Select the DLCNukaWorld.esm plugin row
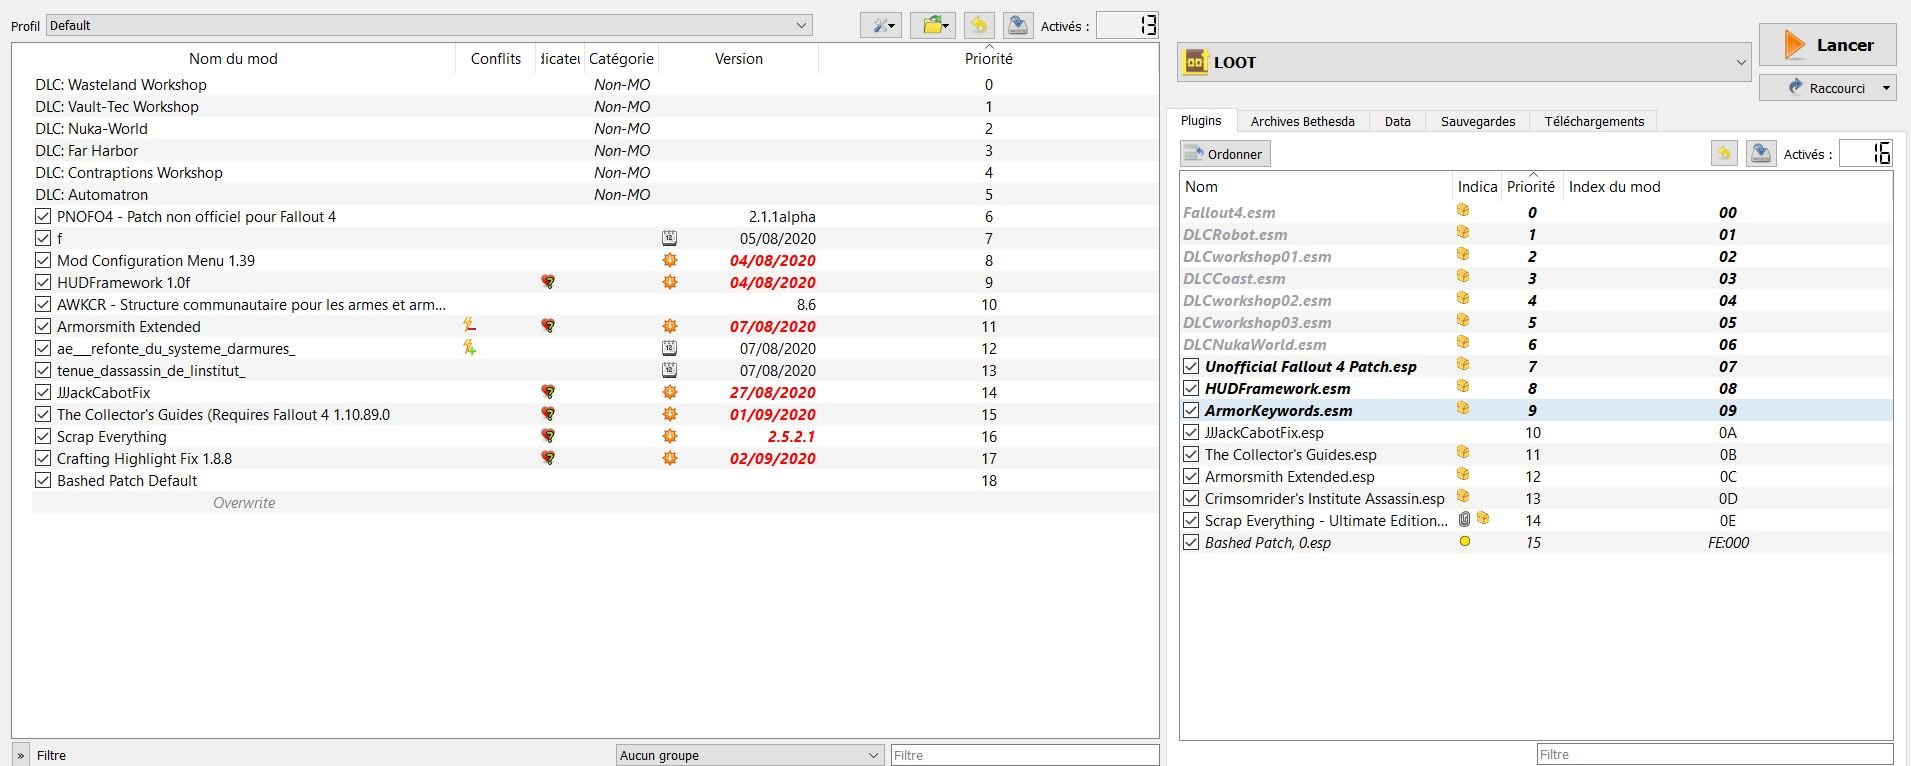The height and width of the screenshot is (766, 1911). coord(1536,344)
